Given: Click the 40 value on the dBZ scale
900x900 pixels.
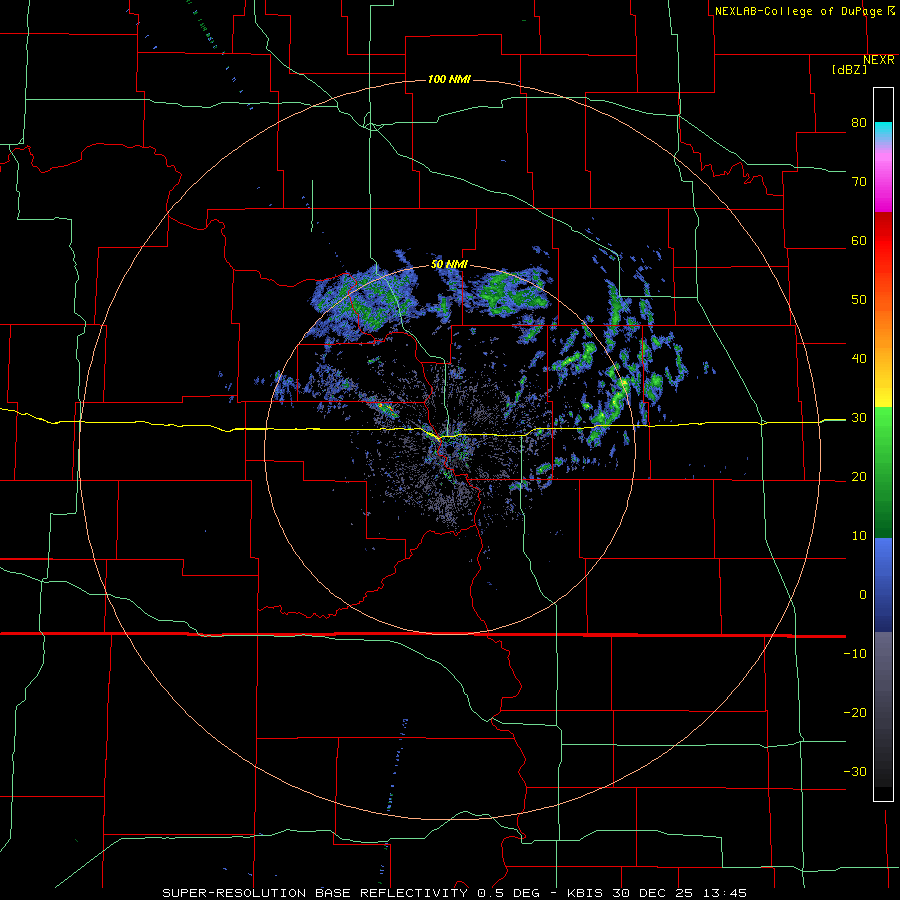Looking at the screenshot, I should 859,359.
